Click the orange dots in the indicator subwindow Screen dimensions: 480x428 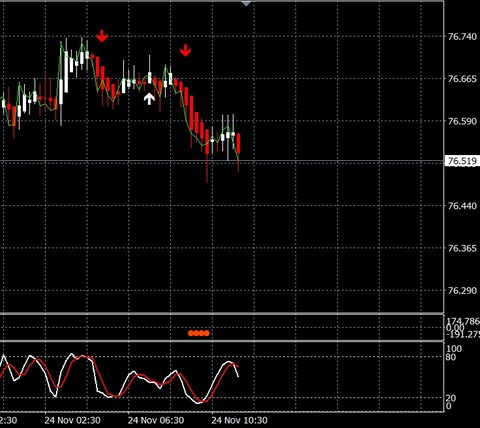coord(199,333)
